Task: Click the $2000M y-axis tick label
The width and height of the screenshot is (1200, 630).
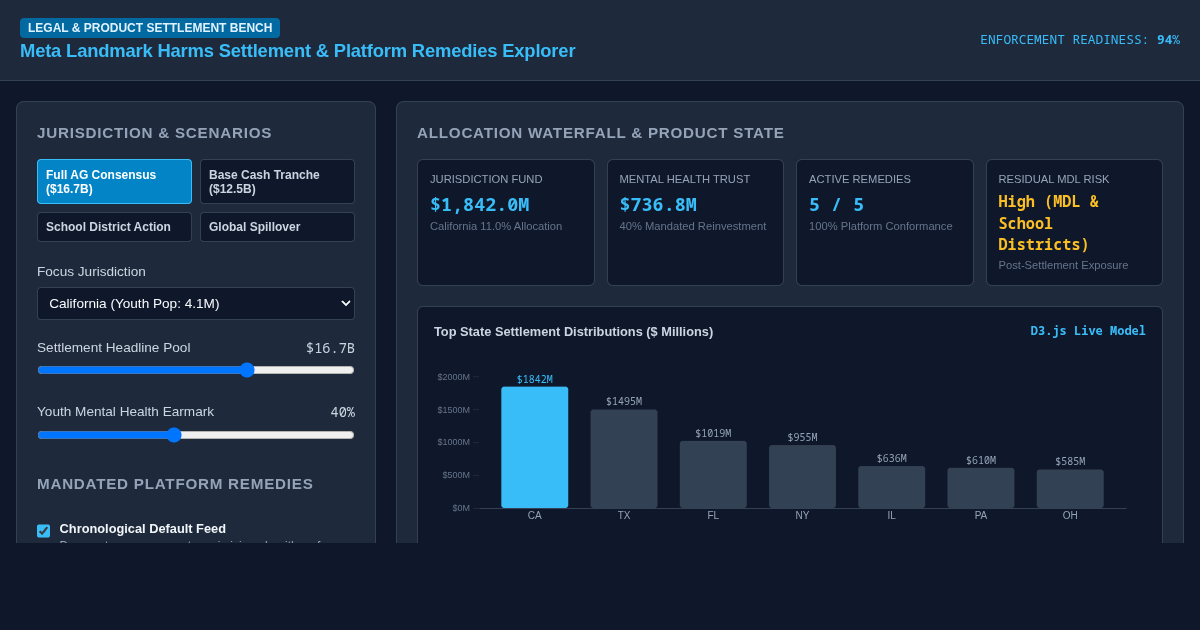Action: pos(453,377)
